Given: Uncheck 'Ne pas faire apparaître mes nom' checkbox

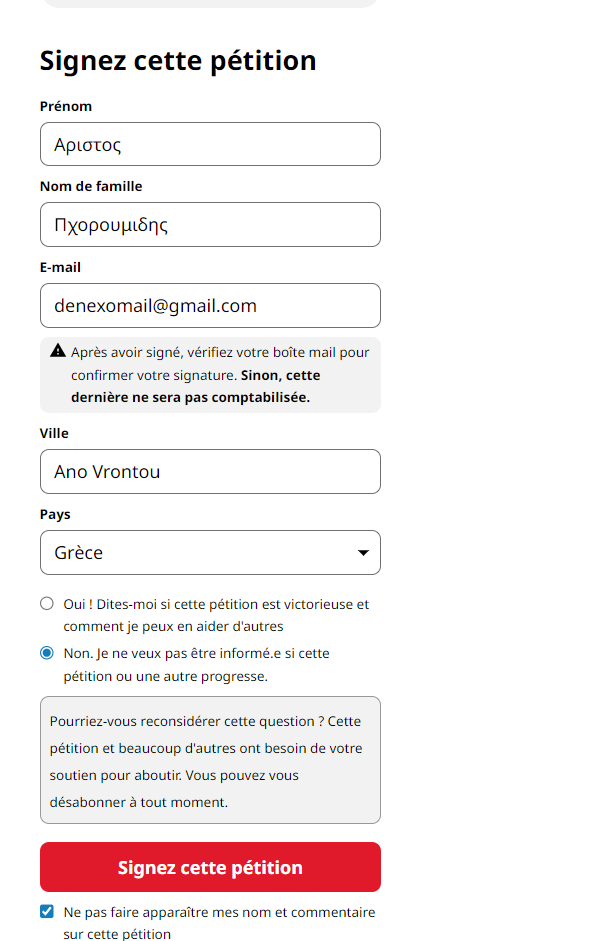Looking at the screenshot, I should 47,912.
